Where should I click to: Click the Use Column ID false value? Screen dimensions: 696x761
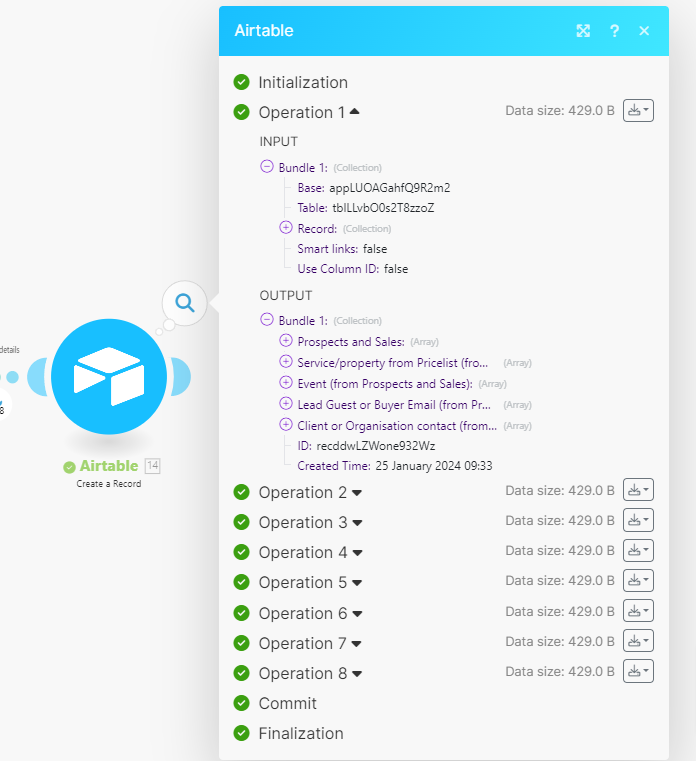pos(396,269)
